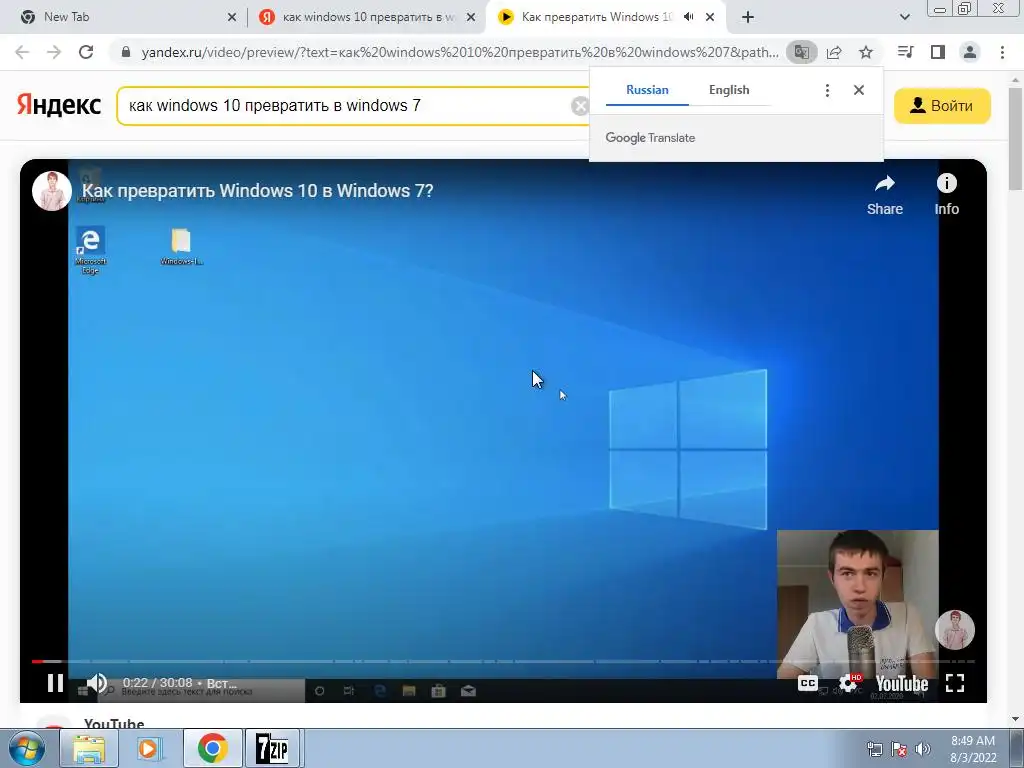Open the Google Translate page icon
This screenshot has width=1024, height=768.
pos(801,52)
